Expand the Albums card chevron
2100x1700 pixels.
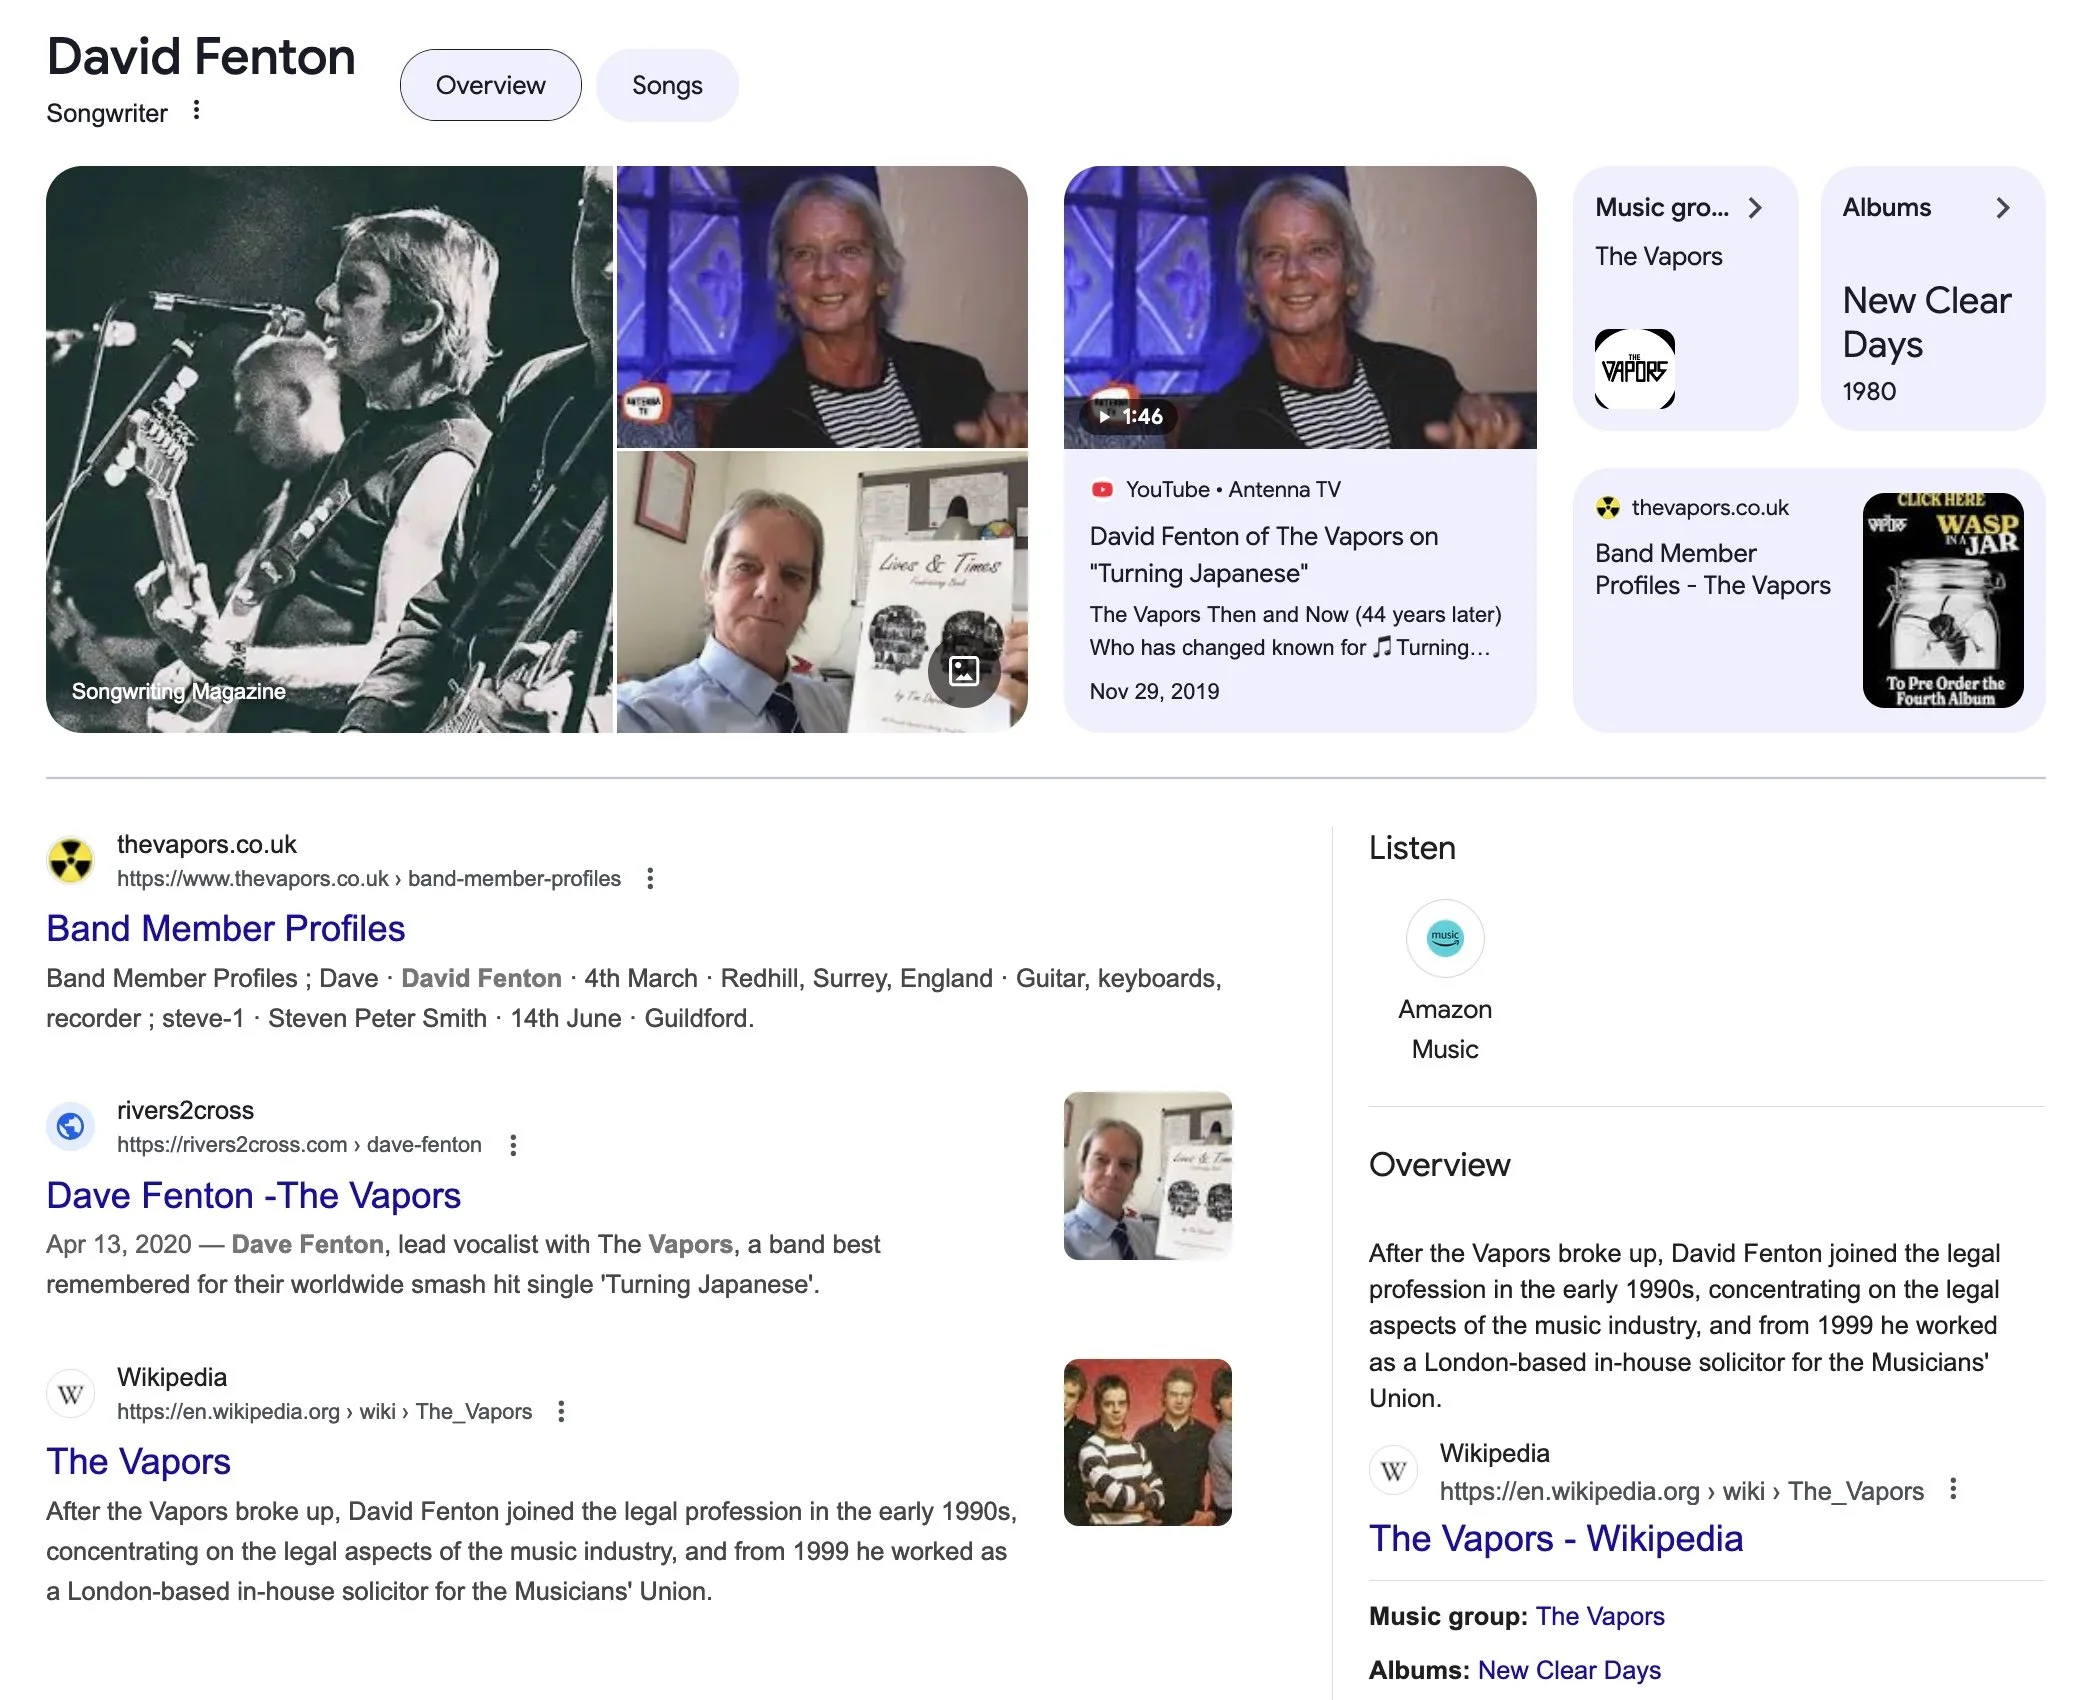2002,208
